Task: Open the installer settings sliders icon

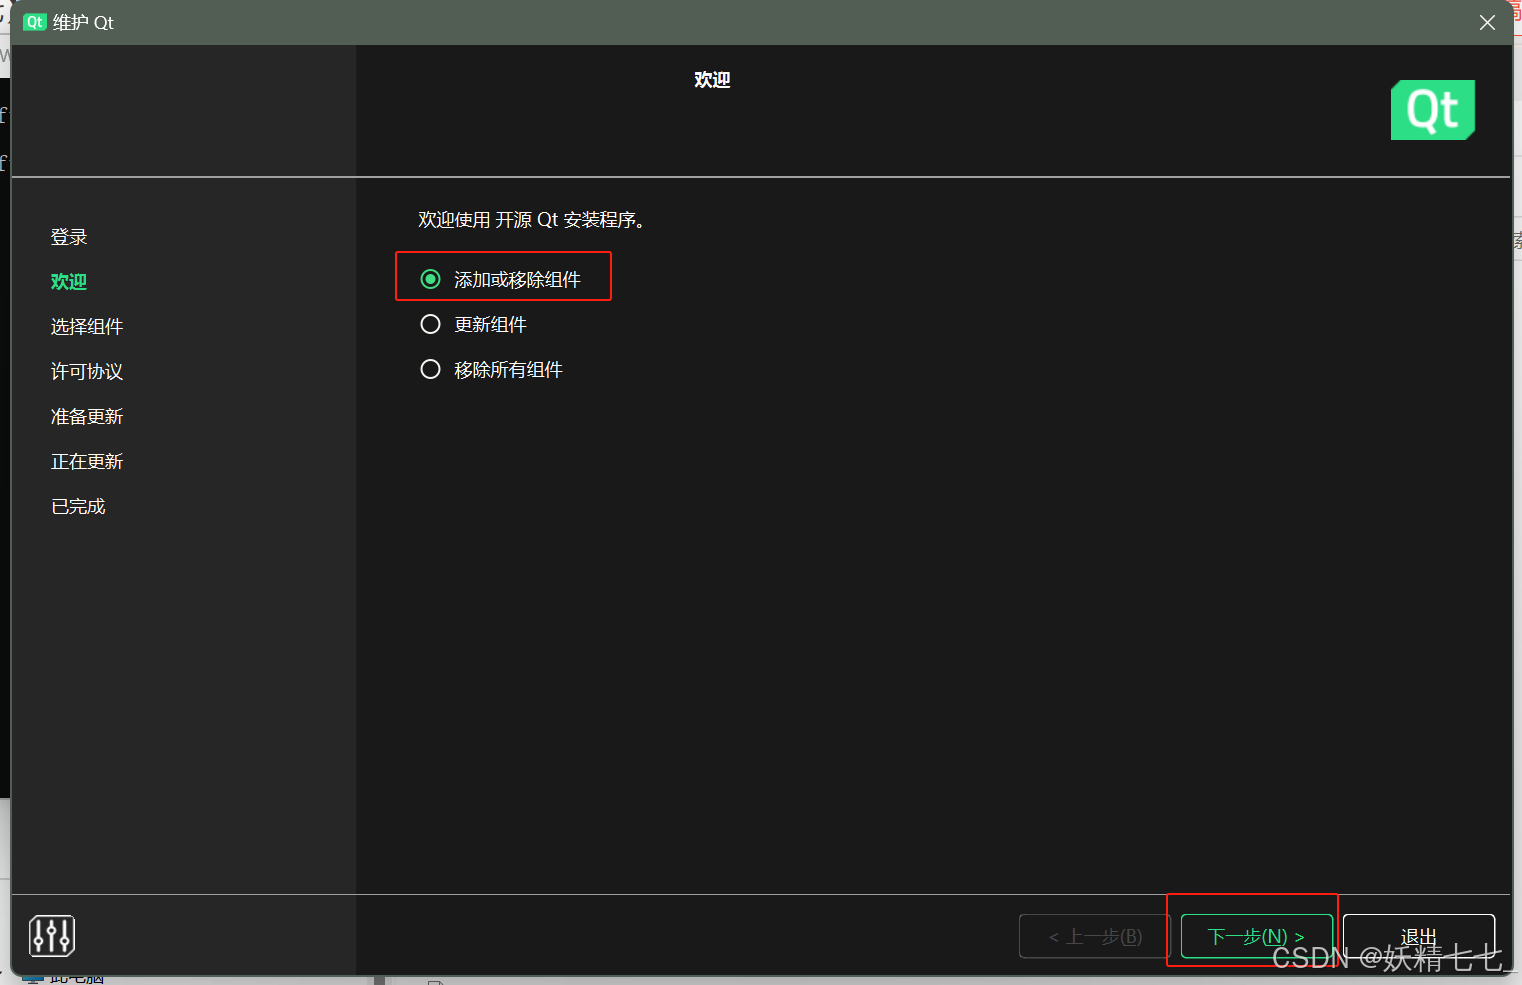Action: (x=52, y=936)
